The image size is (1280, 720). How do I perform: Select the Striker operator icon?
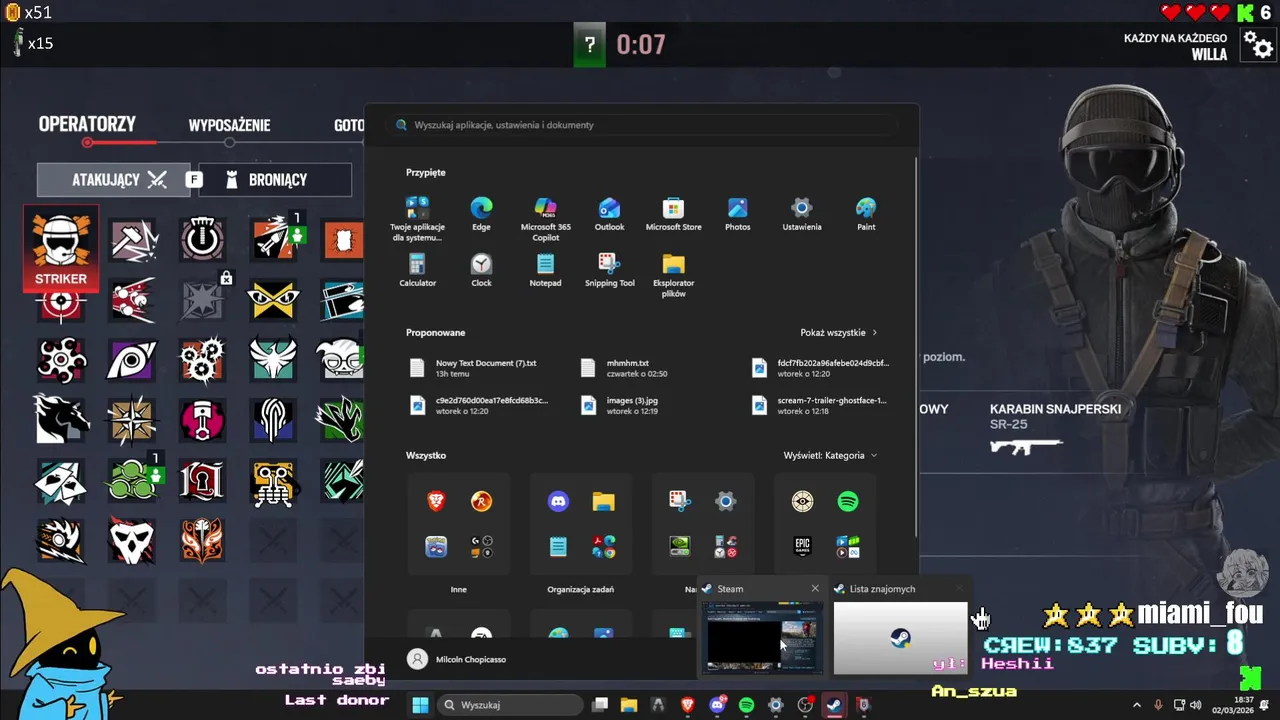coord(61,249)
